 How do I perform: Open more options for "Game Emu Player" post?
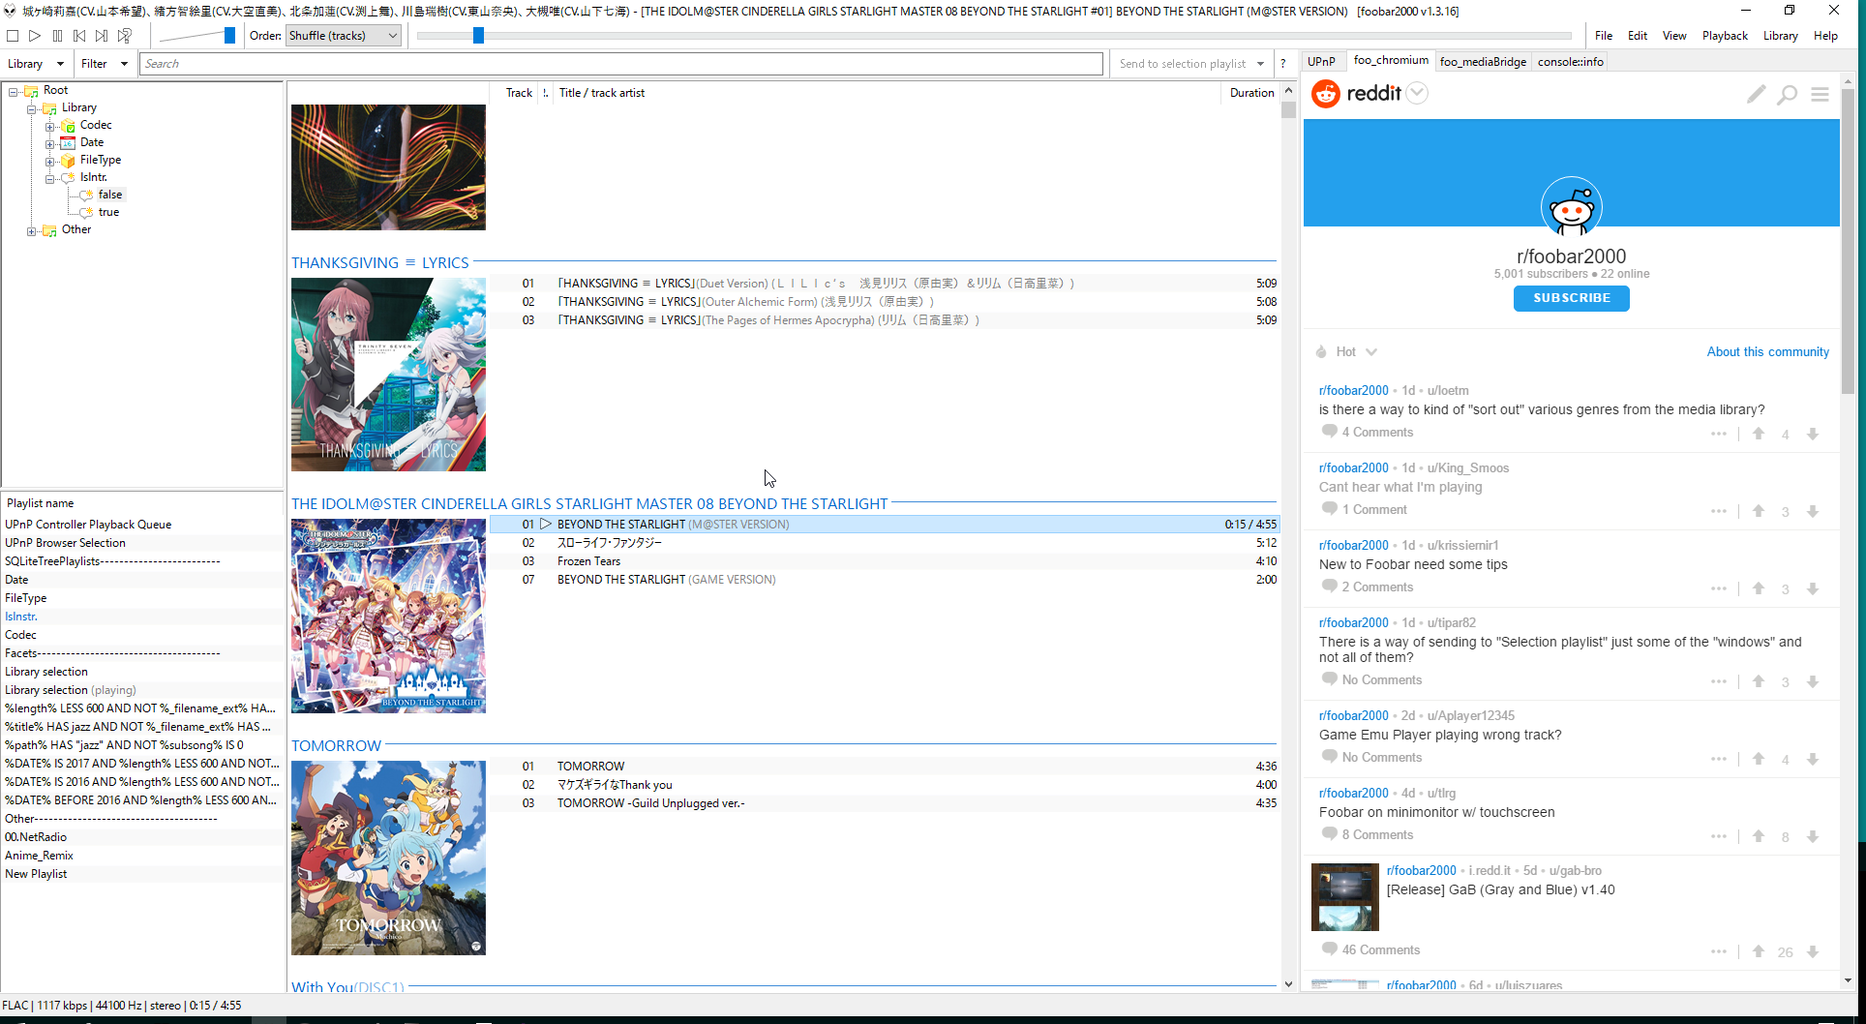1718,759
